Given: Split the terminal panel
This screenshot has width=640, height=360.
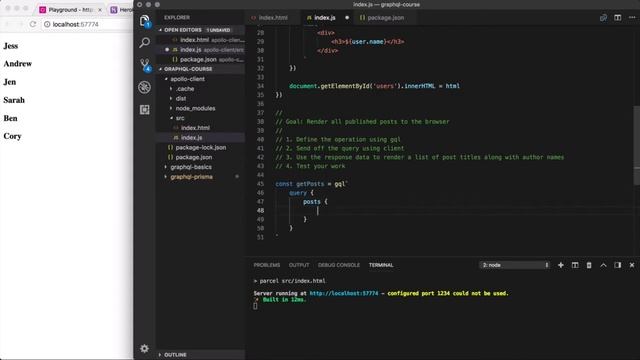Looking at the screenshot, I should pos(575,265).
